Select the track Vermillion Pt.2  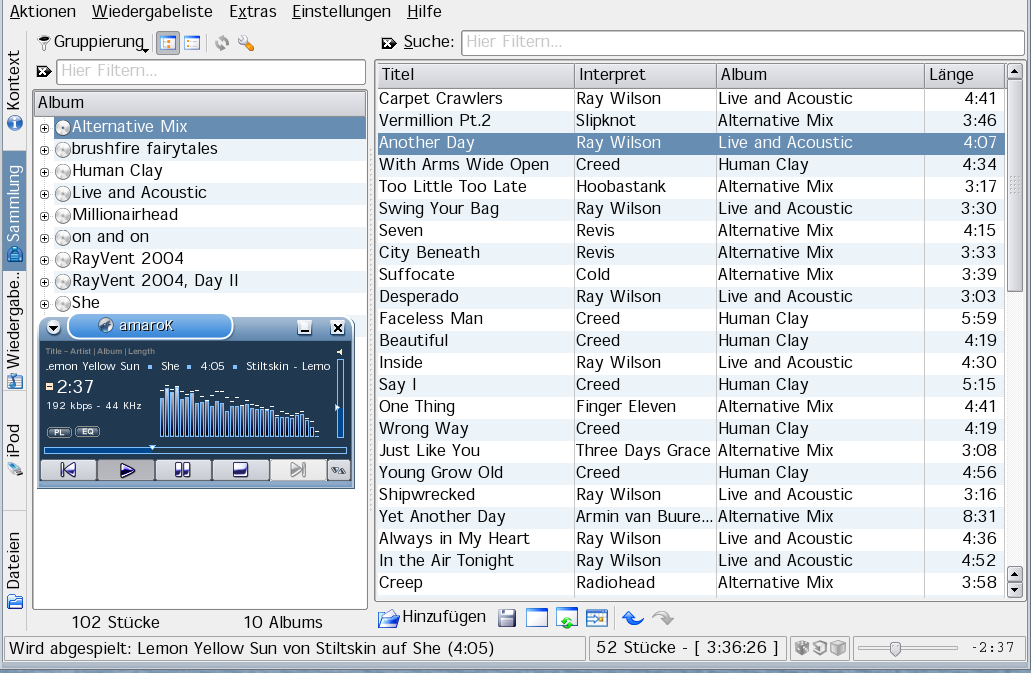[x=691, y=120]
